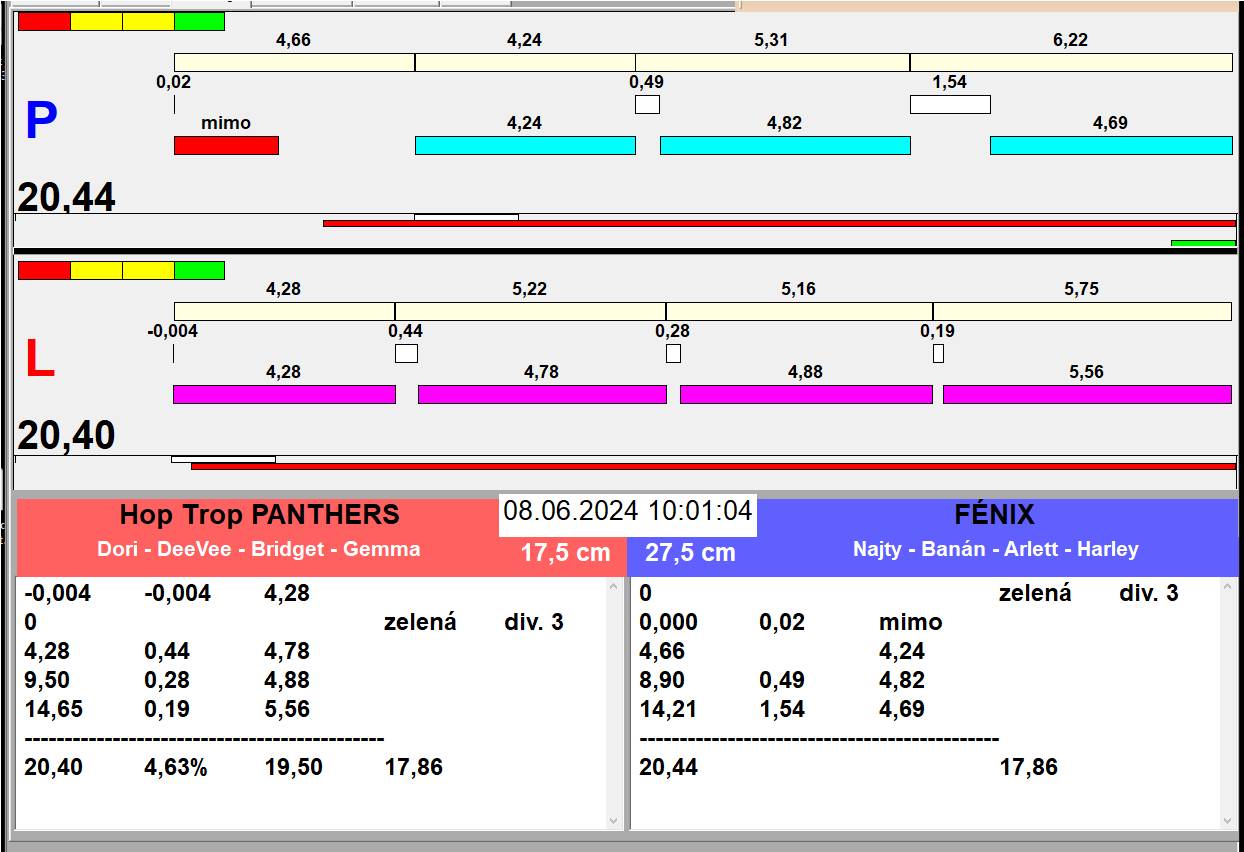Click the small green bar in lane P
This screenshot has width=1244, height=852.
[1203, 242]
